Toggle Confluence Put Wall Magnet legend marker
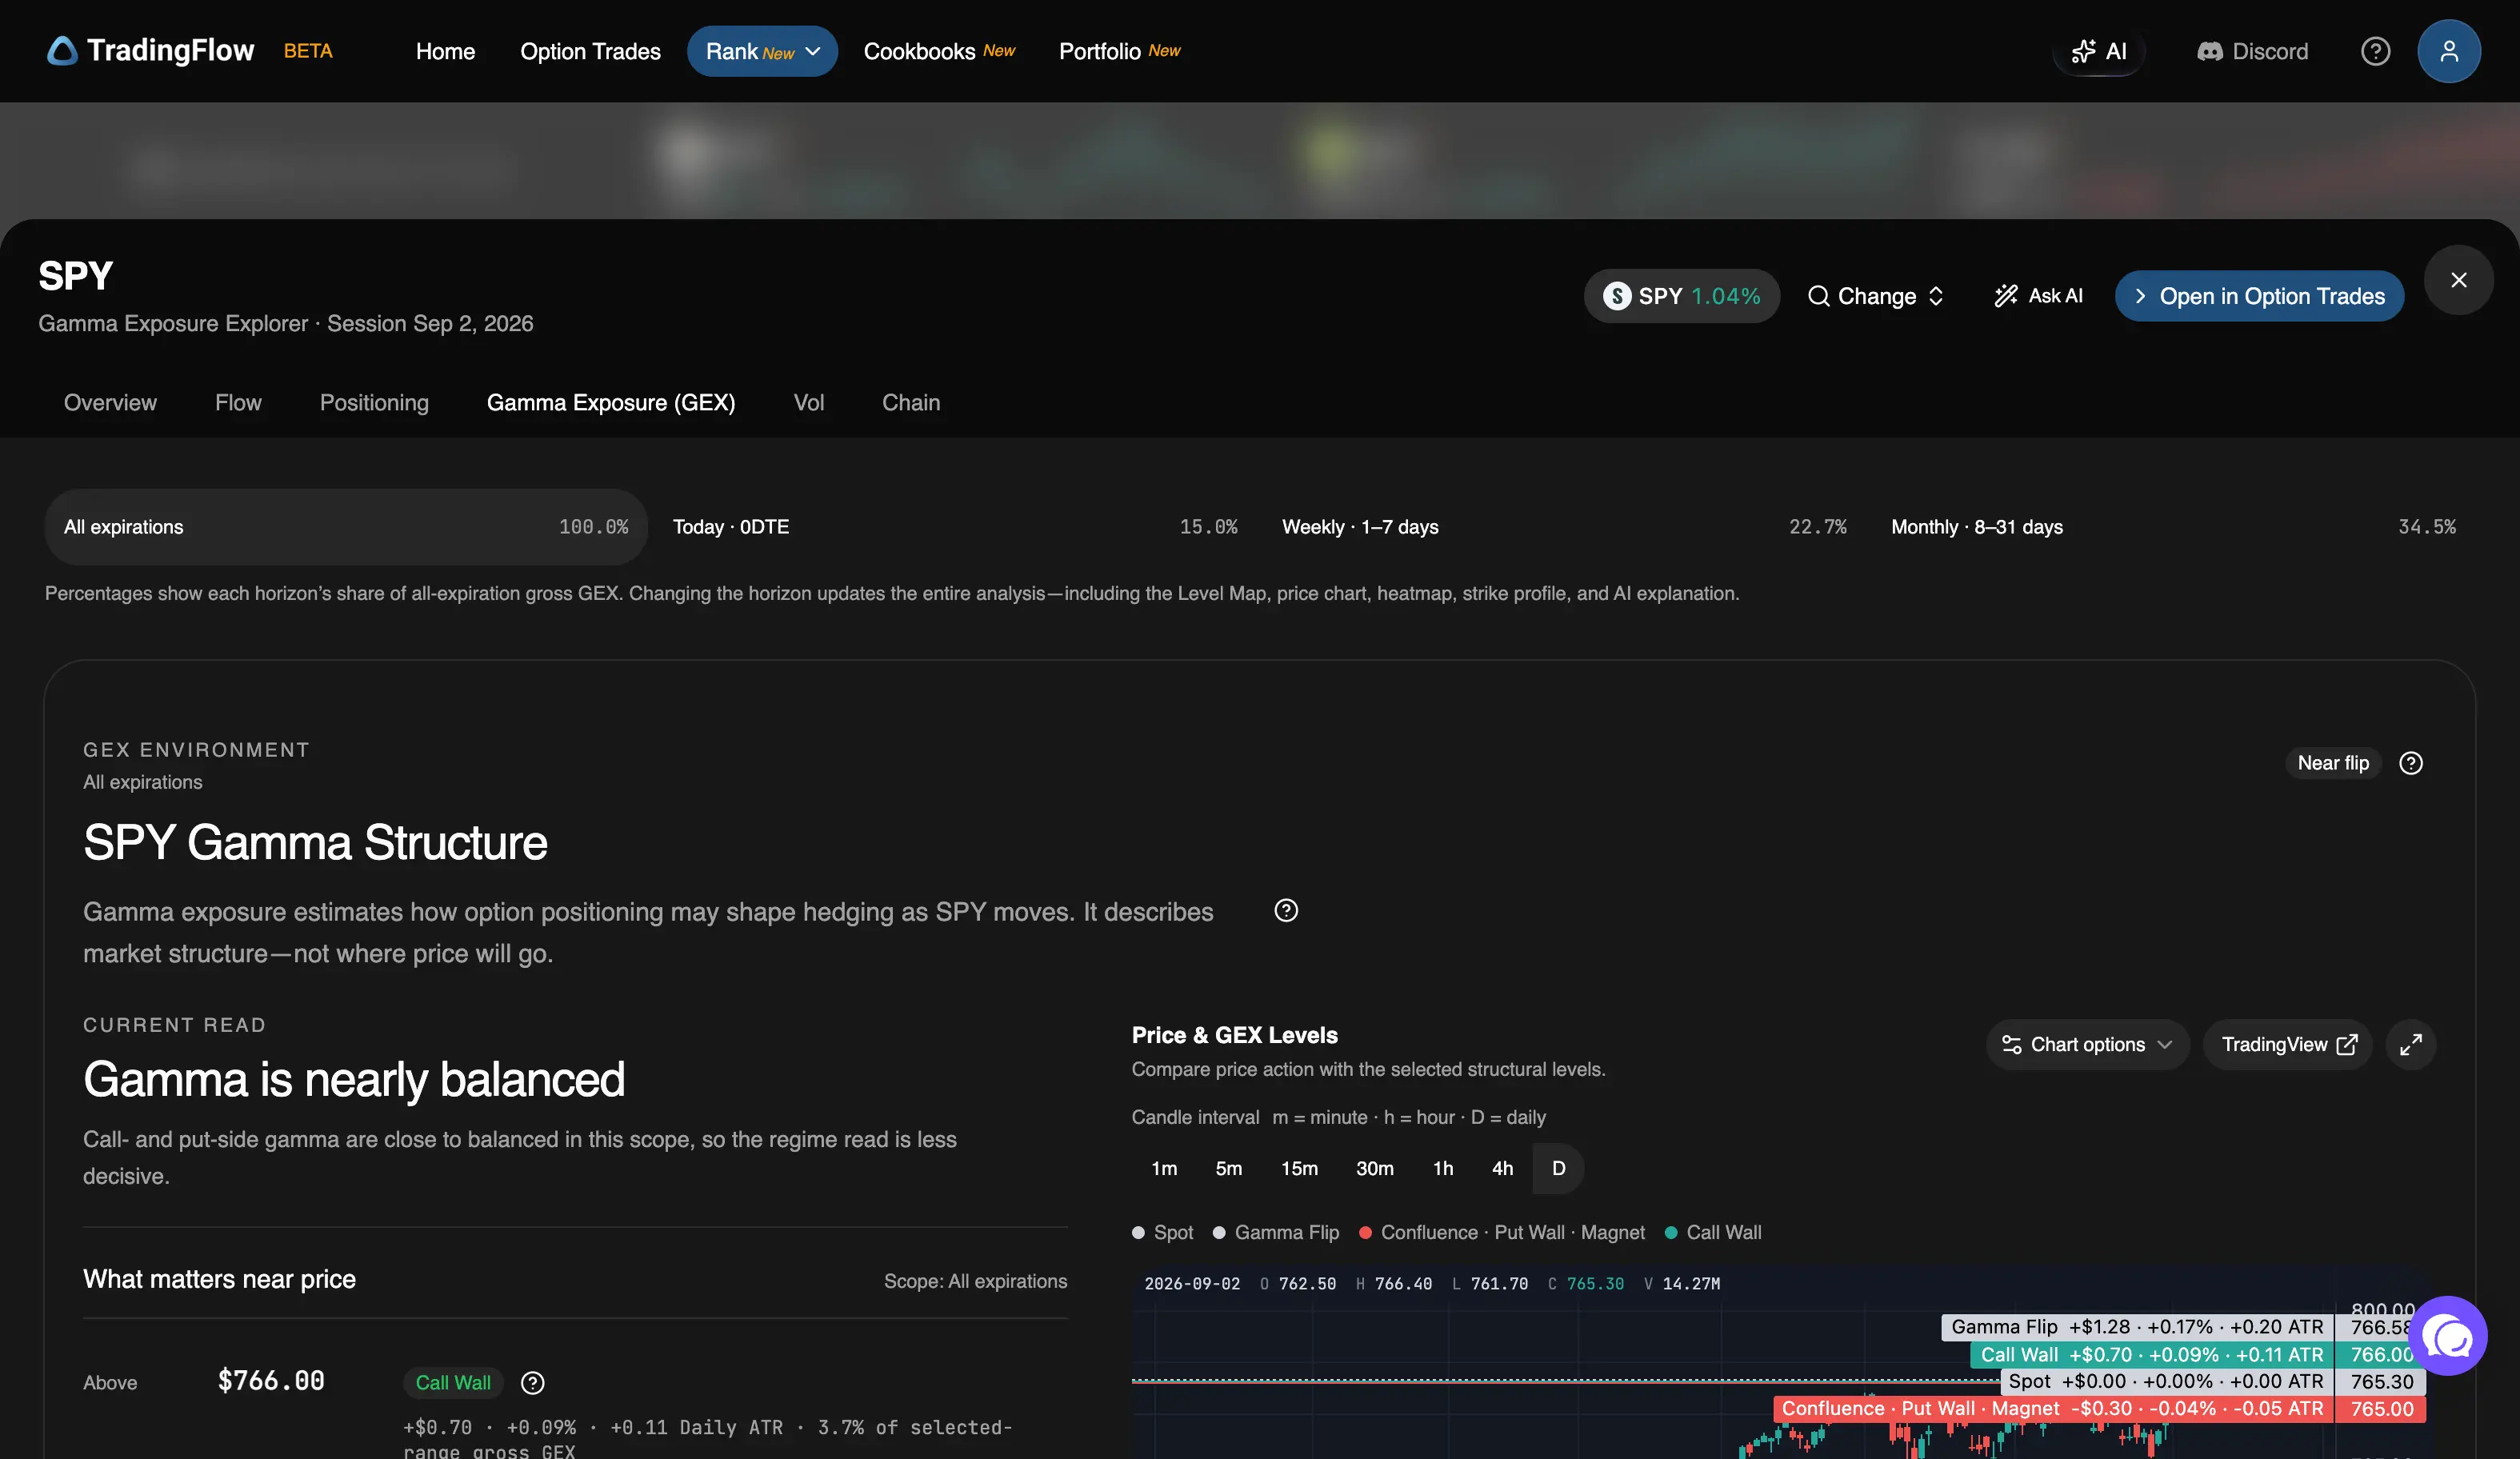Image resolution: width=2520 pixels, height=1459 pixels. pyautogui.click(x=1365, y=1232)
